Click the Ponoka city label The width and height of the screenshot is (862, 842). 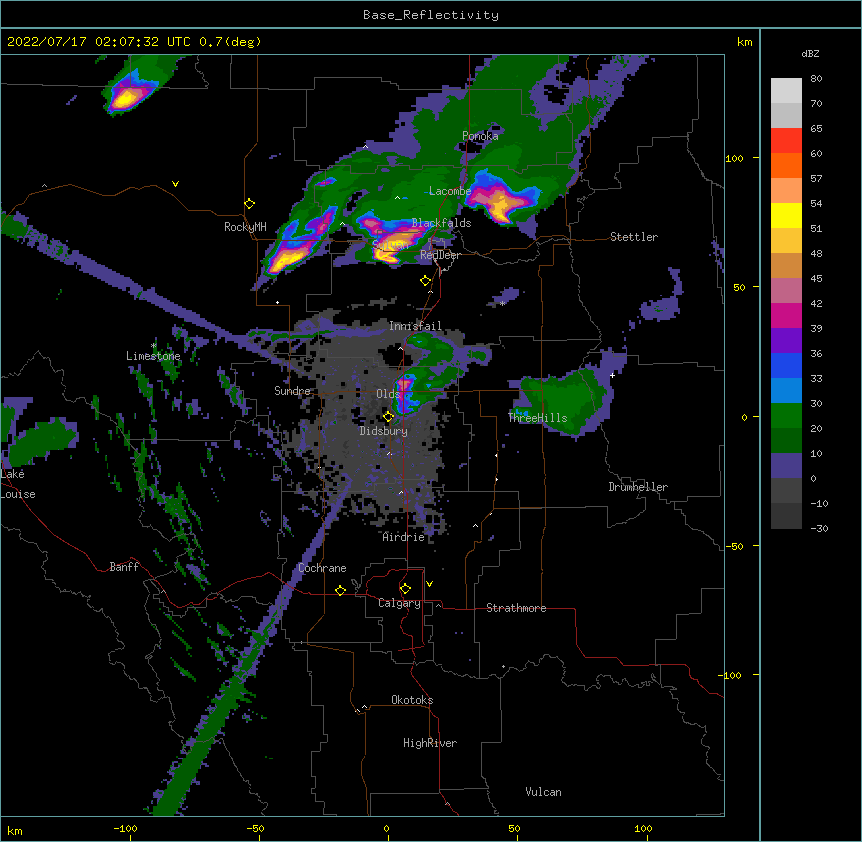pos(480,136)
